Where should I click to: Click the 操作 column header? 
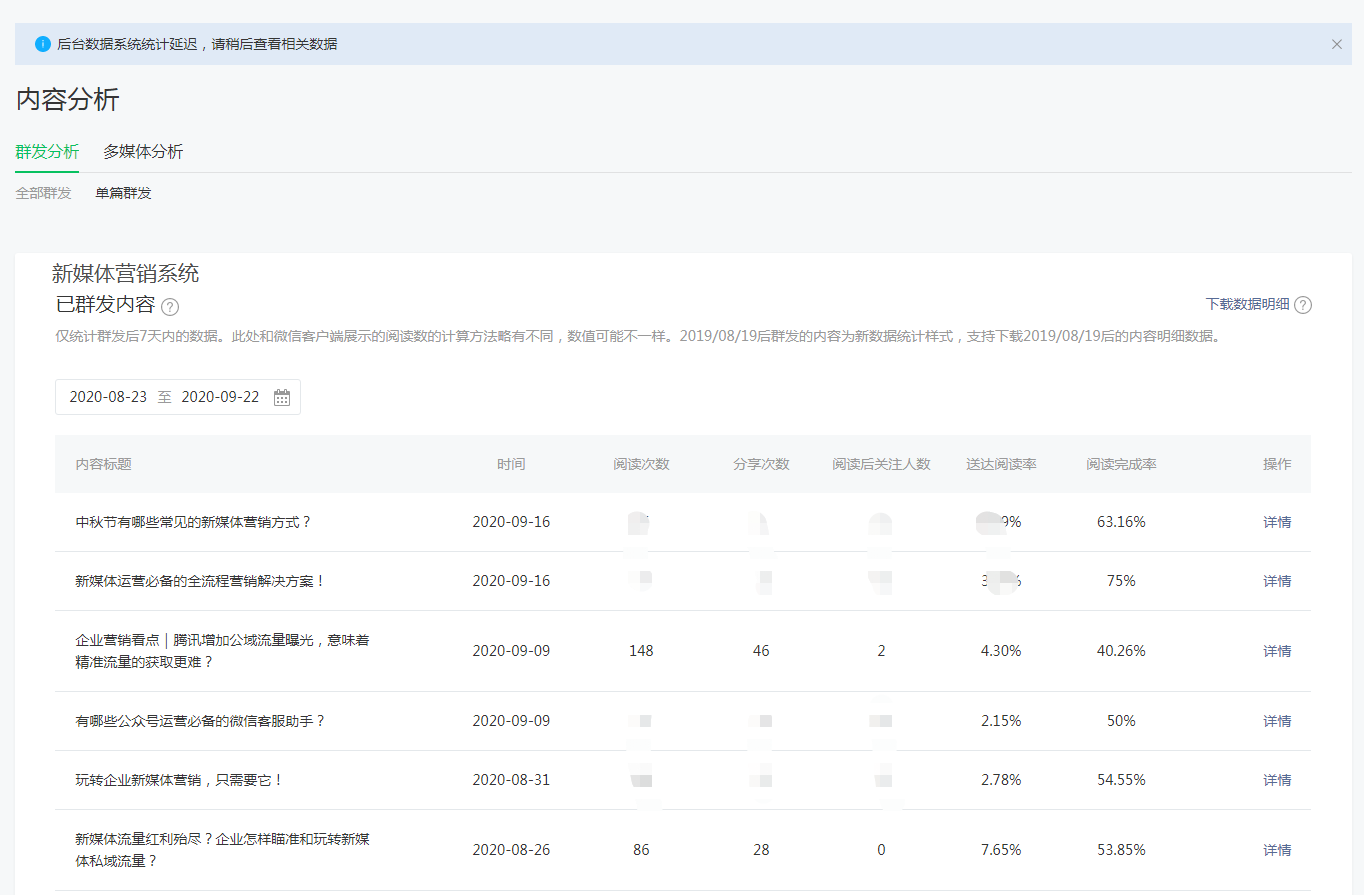(x=1277, y=464)
